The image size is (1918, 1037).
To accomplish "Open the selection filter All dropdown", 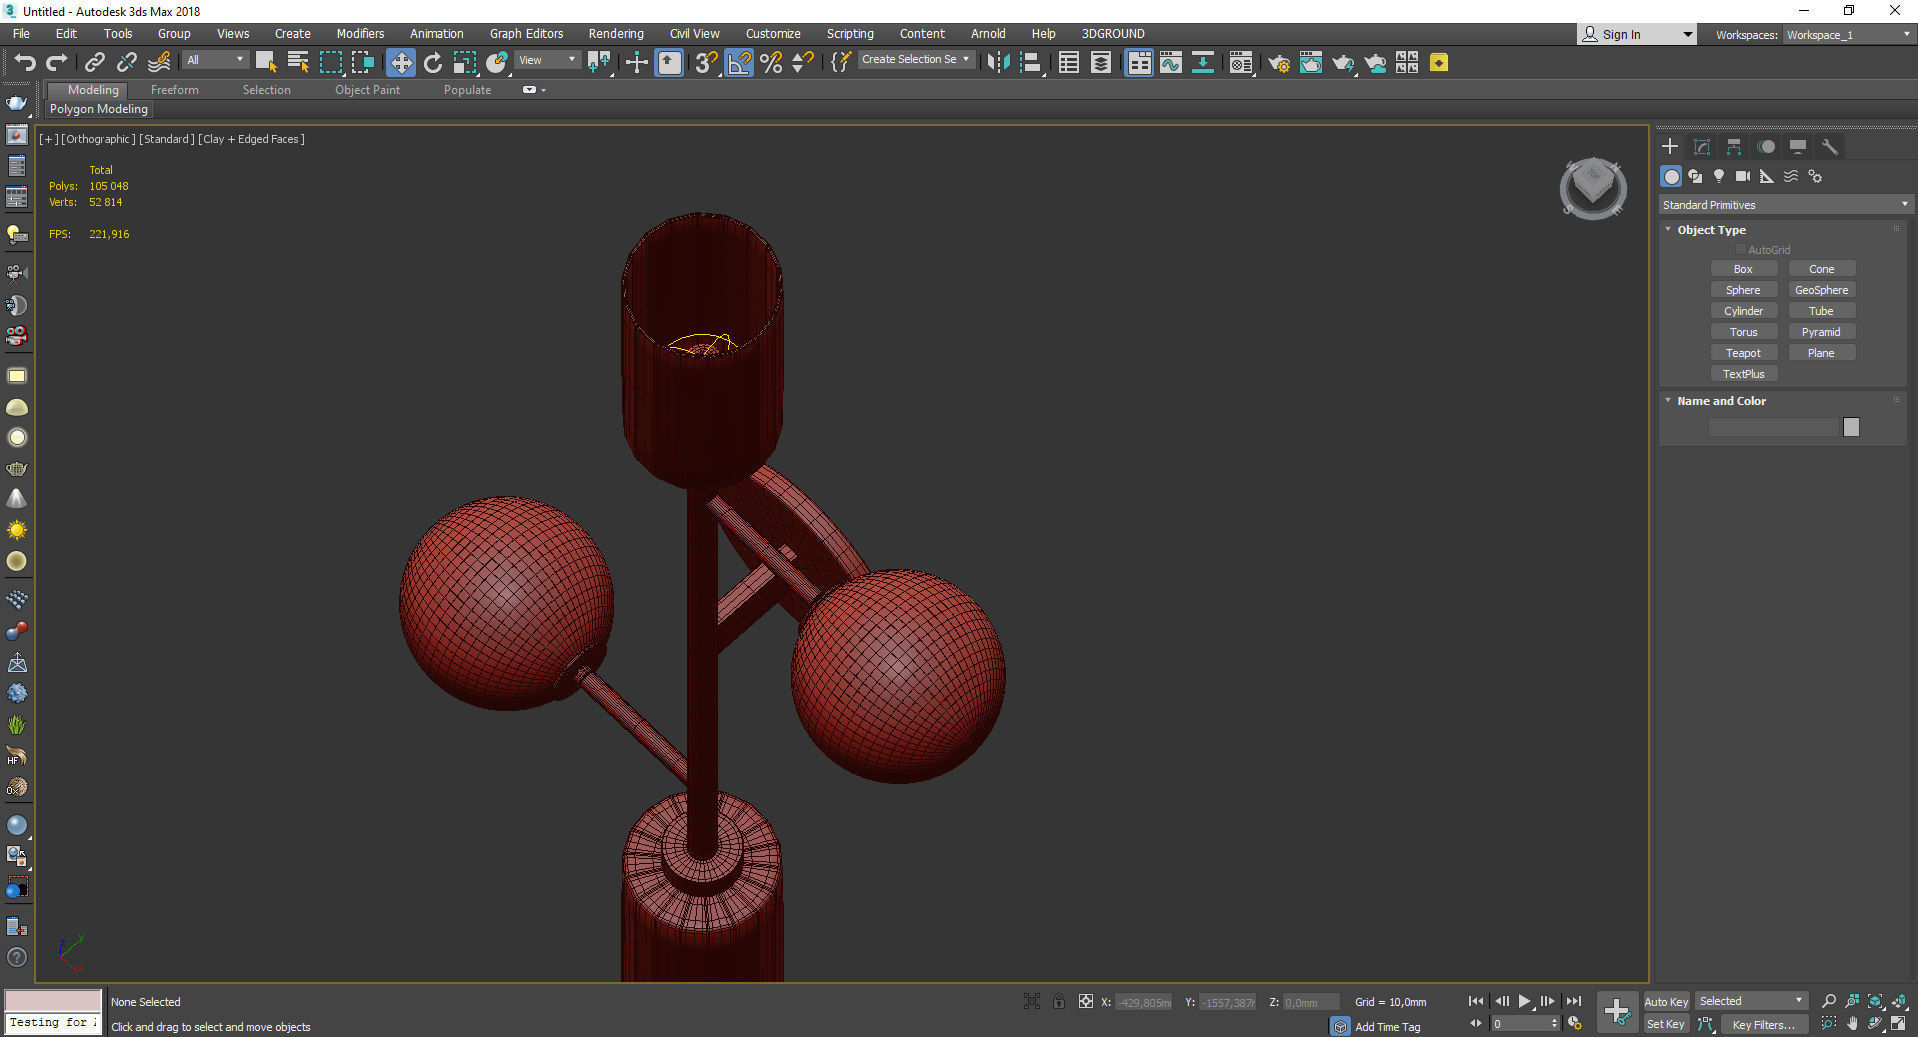I will 214,60.
